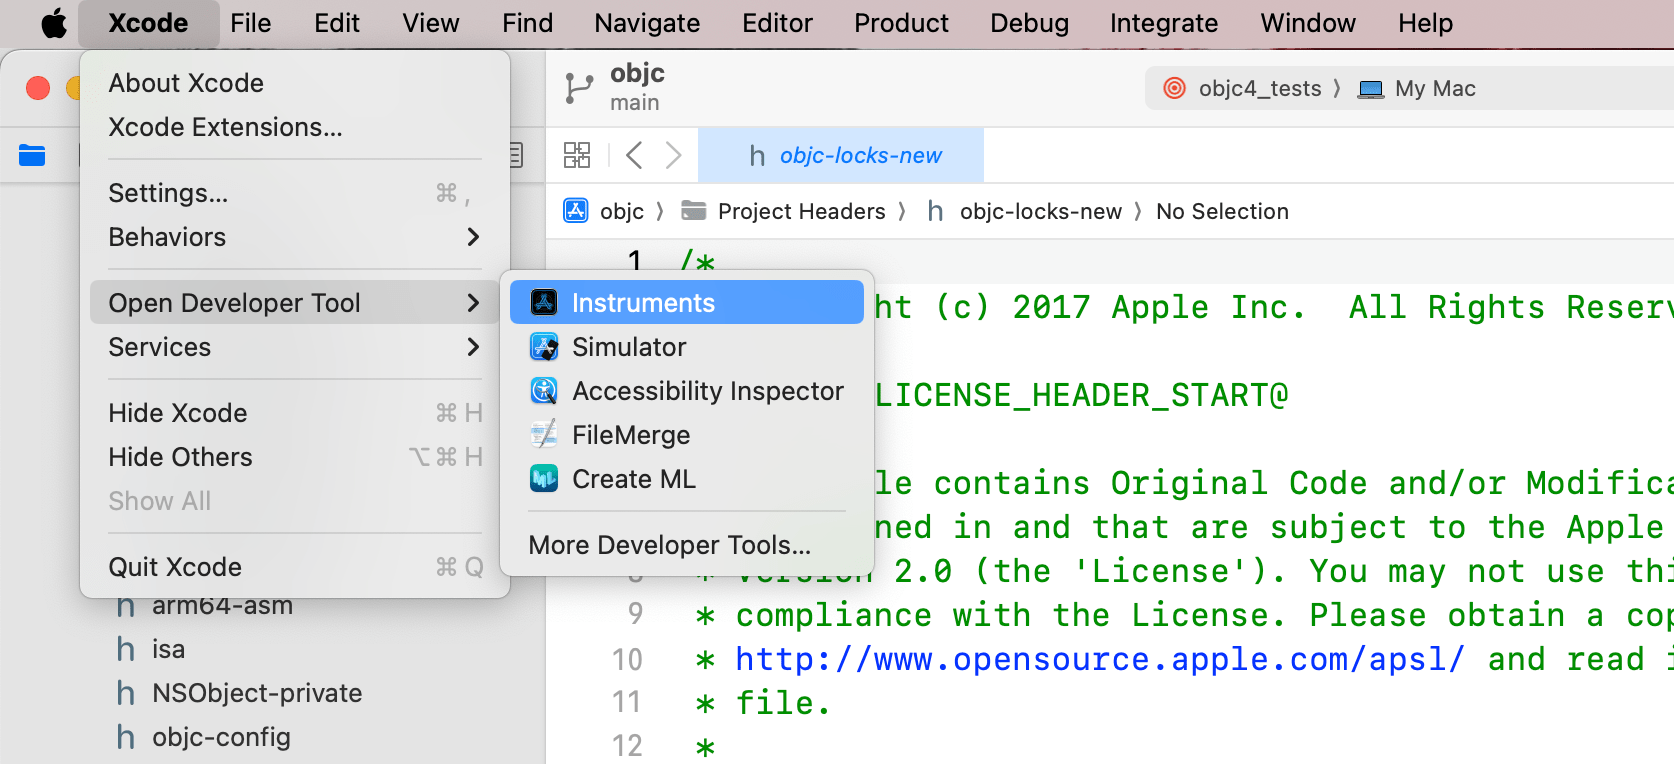The height and width of the screenshot is (764, 1674).
Task: Click line number 9 in gutter
Action: point(635,614)
